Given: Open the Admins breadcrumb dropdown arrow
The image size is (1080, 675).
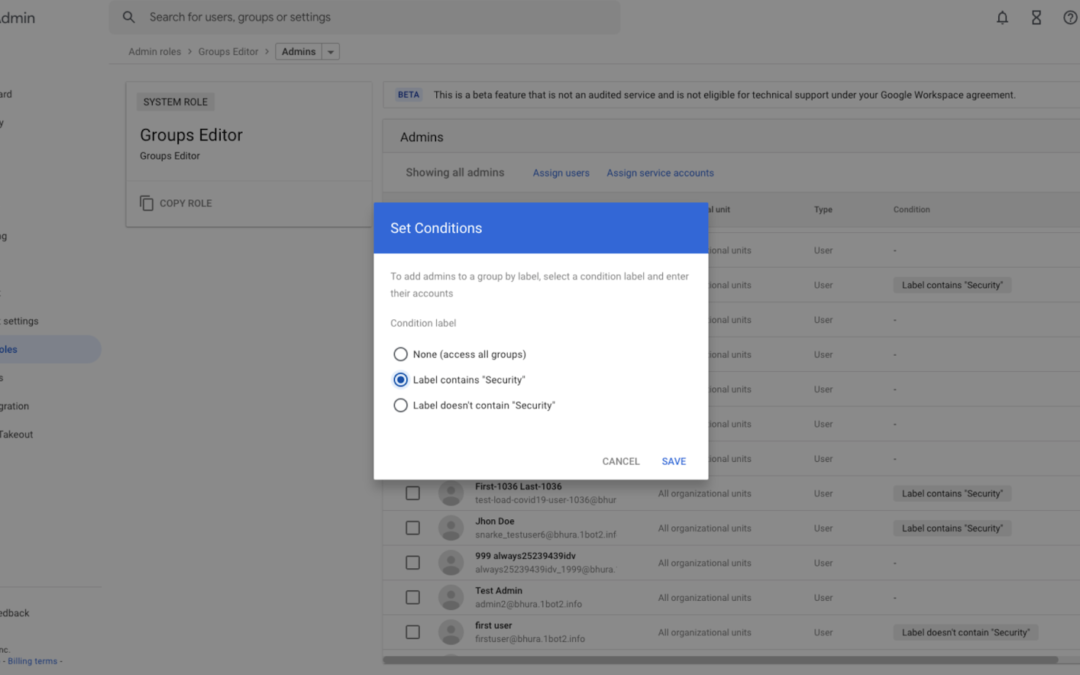Looking at the screenshot, I should pyautogui.click(x=331, y=52).
